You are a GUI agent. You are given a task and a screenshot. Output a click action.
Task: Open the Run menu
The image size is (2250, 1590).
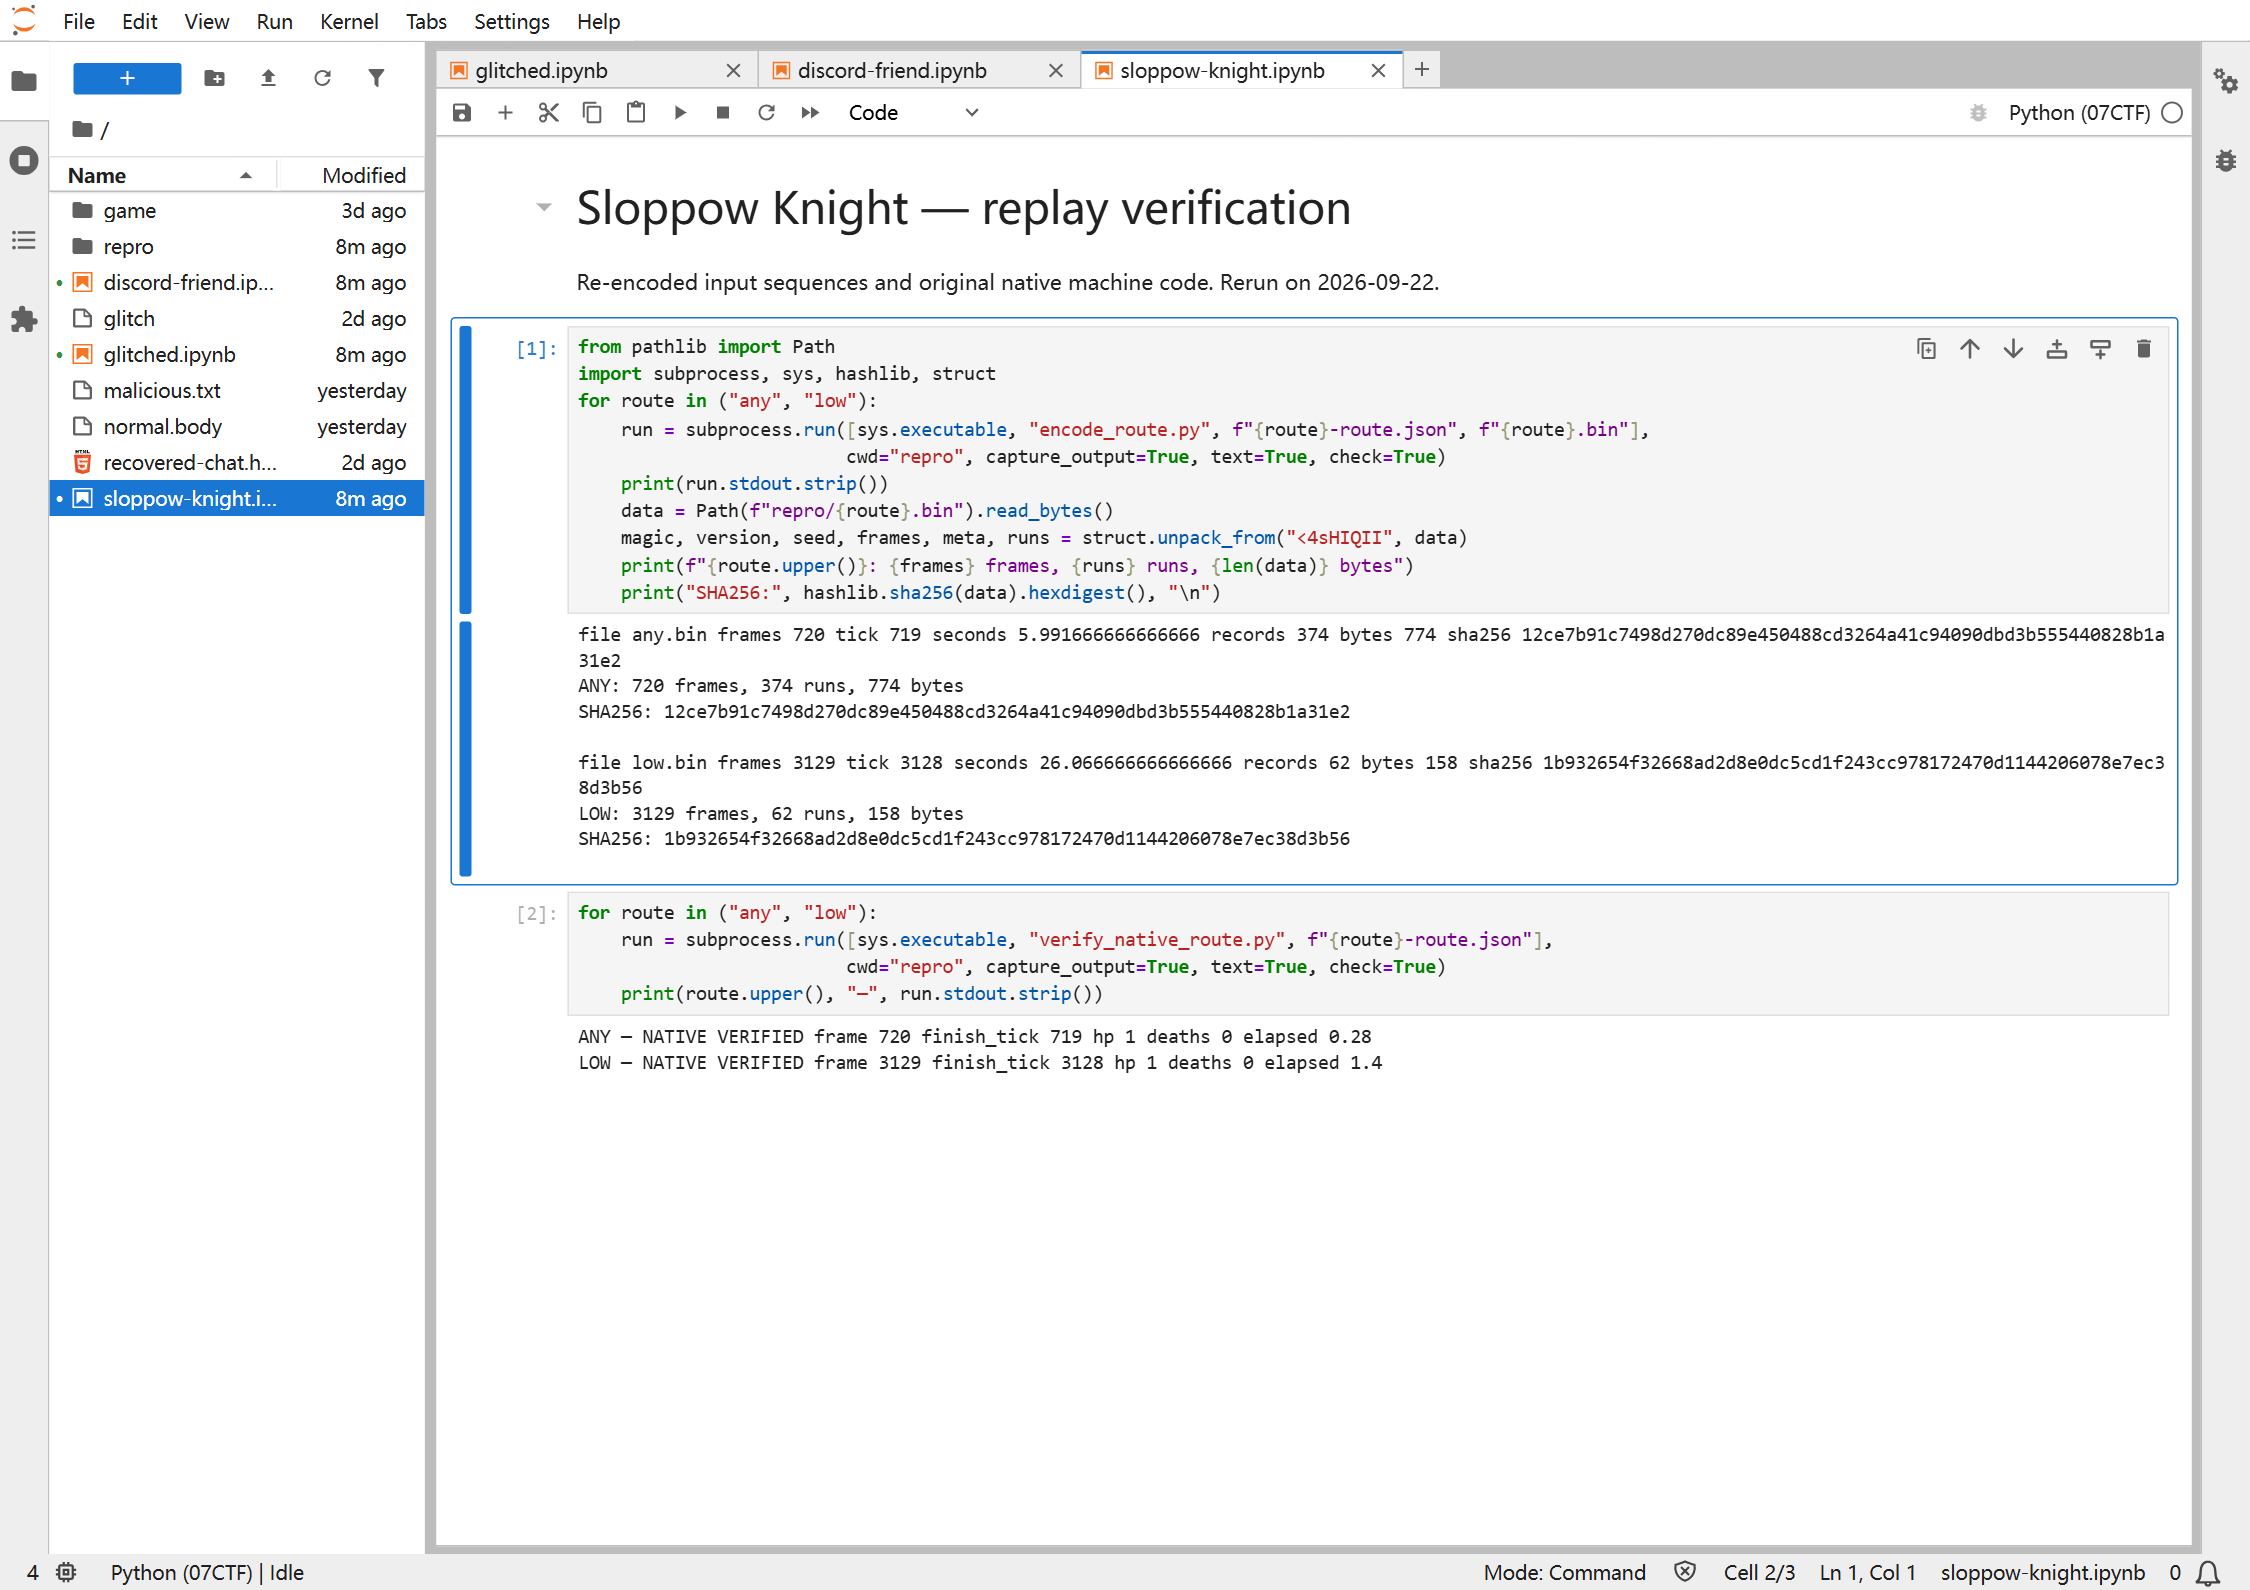274,21
